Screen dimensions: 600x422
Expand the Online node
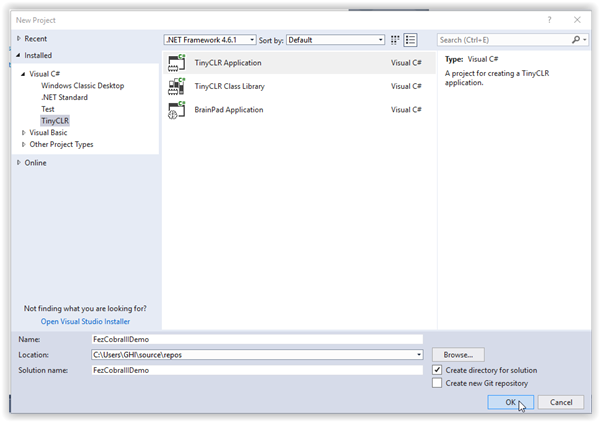click(x=18, y=163)
